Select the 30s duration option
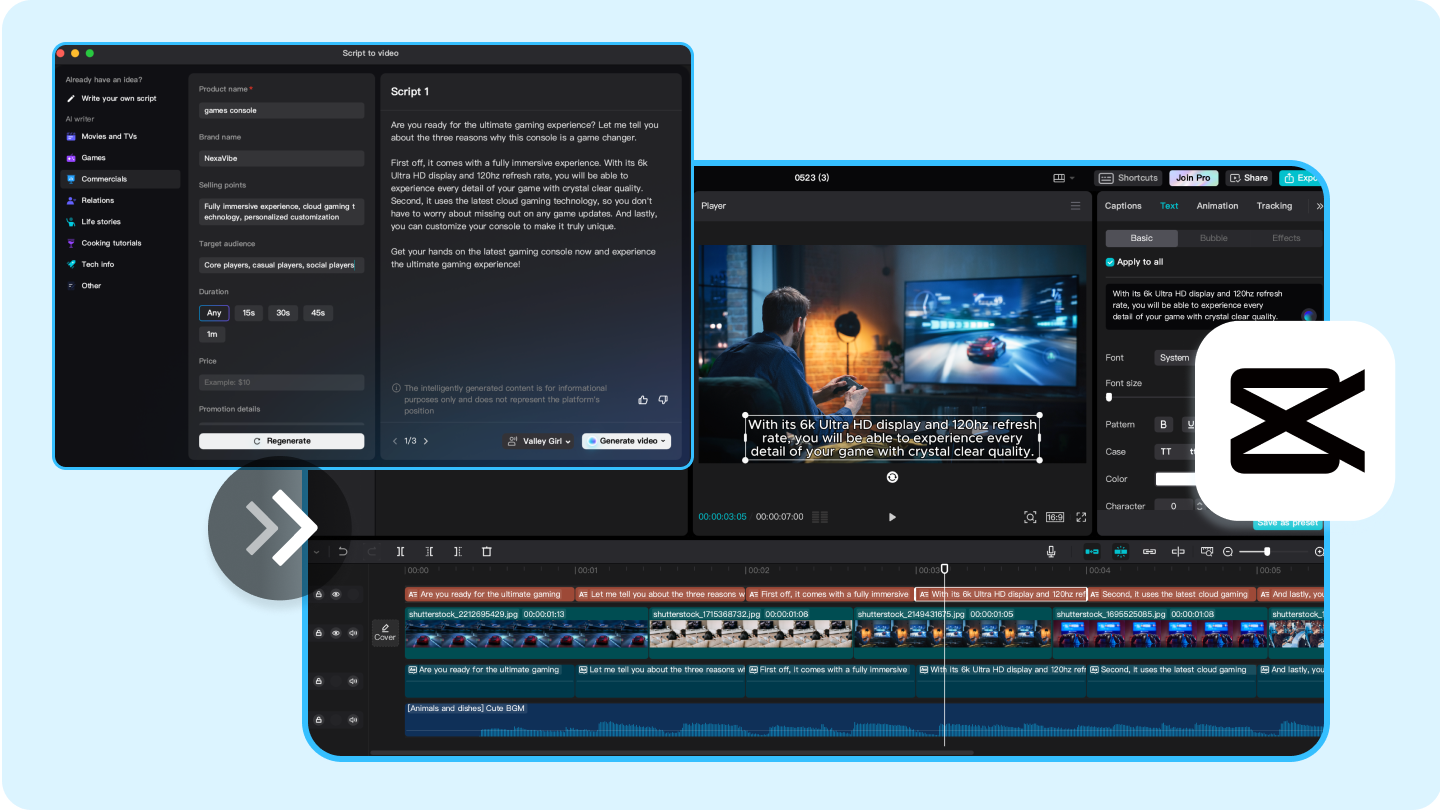 283,313
